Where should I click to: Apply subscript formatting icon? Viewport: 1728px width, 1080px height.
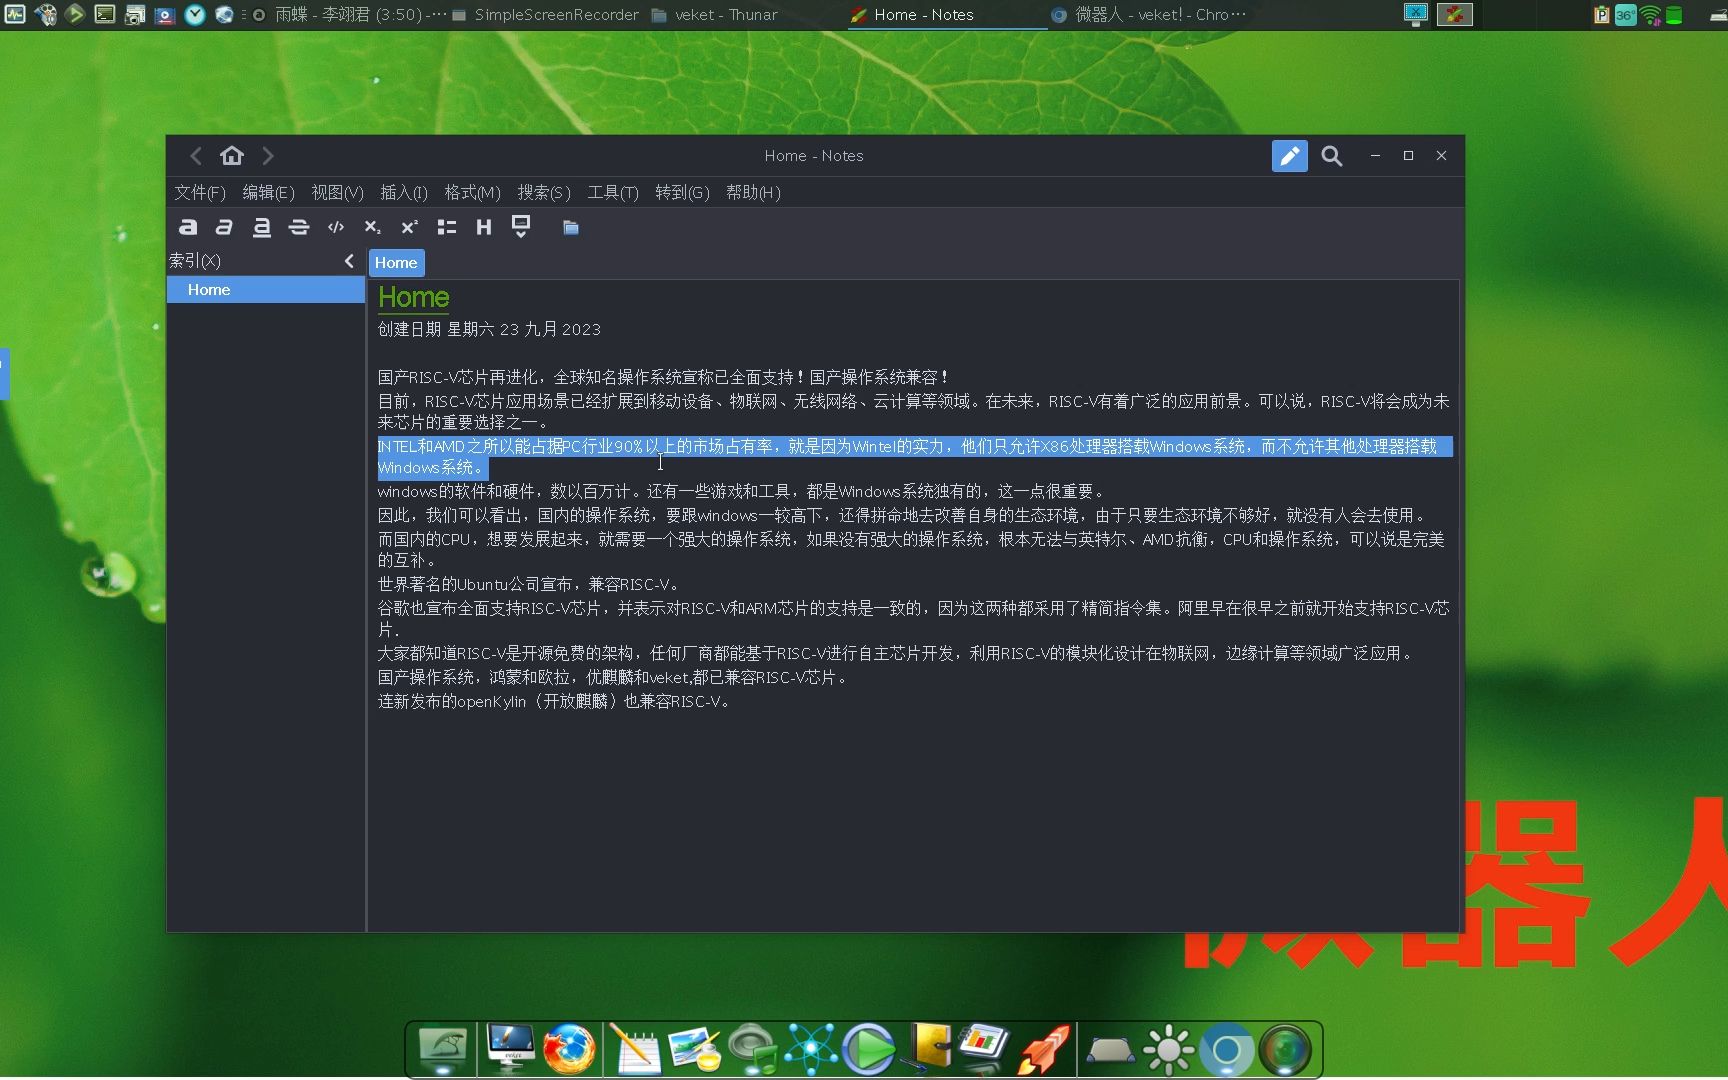372,227
